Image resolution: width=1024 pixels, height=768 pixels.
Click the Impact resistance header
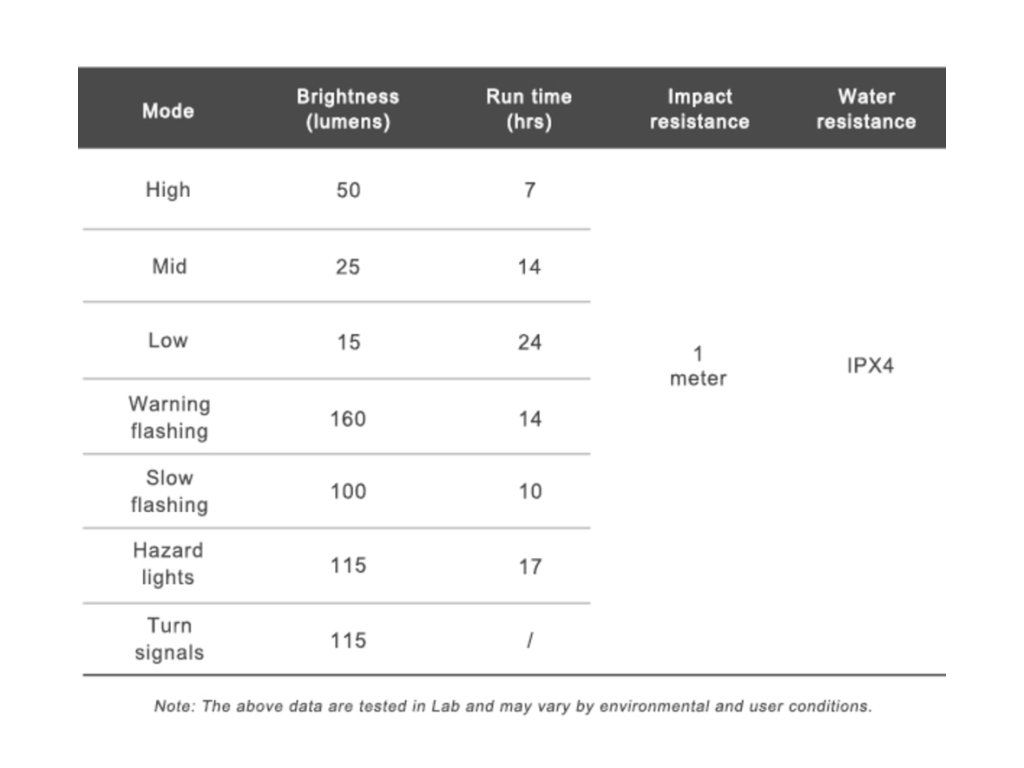(x=699, y=110)
